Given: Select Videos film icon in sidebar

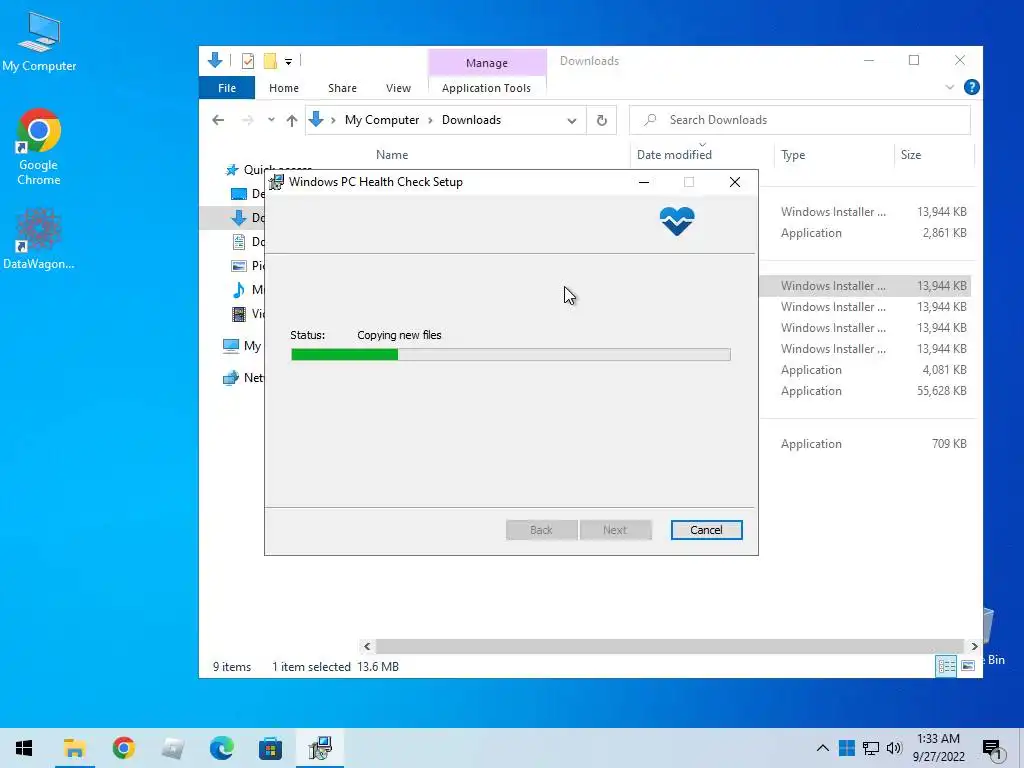Looking at the screenshot, I should pos(238,313).
